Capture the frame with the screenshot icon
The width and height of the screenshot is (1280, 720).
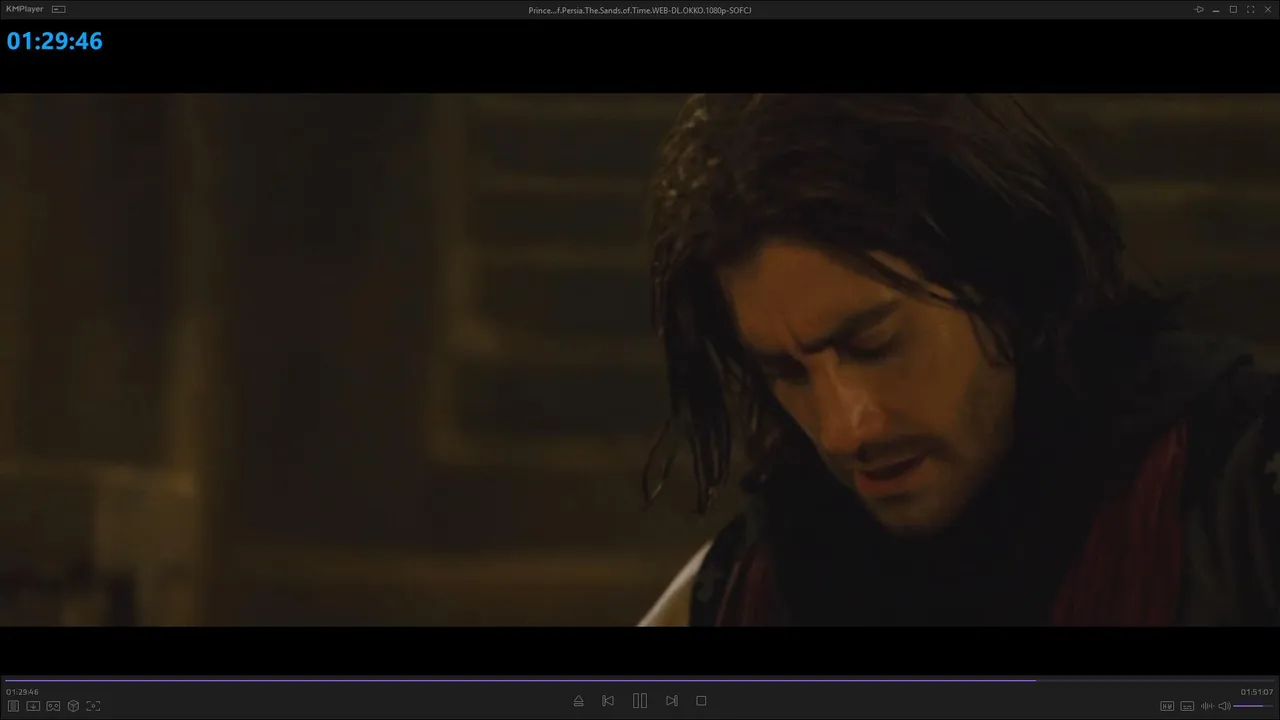click(93, 706)
